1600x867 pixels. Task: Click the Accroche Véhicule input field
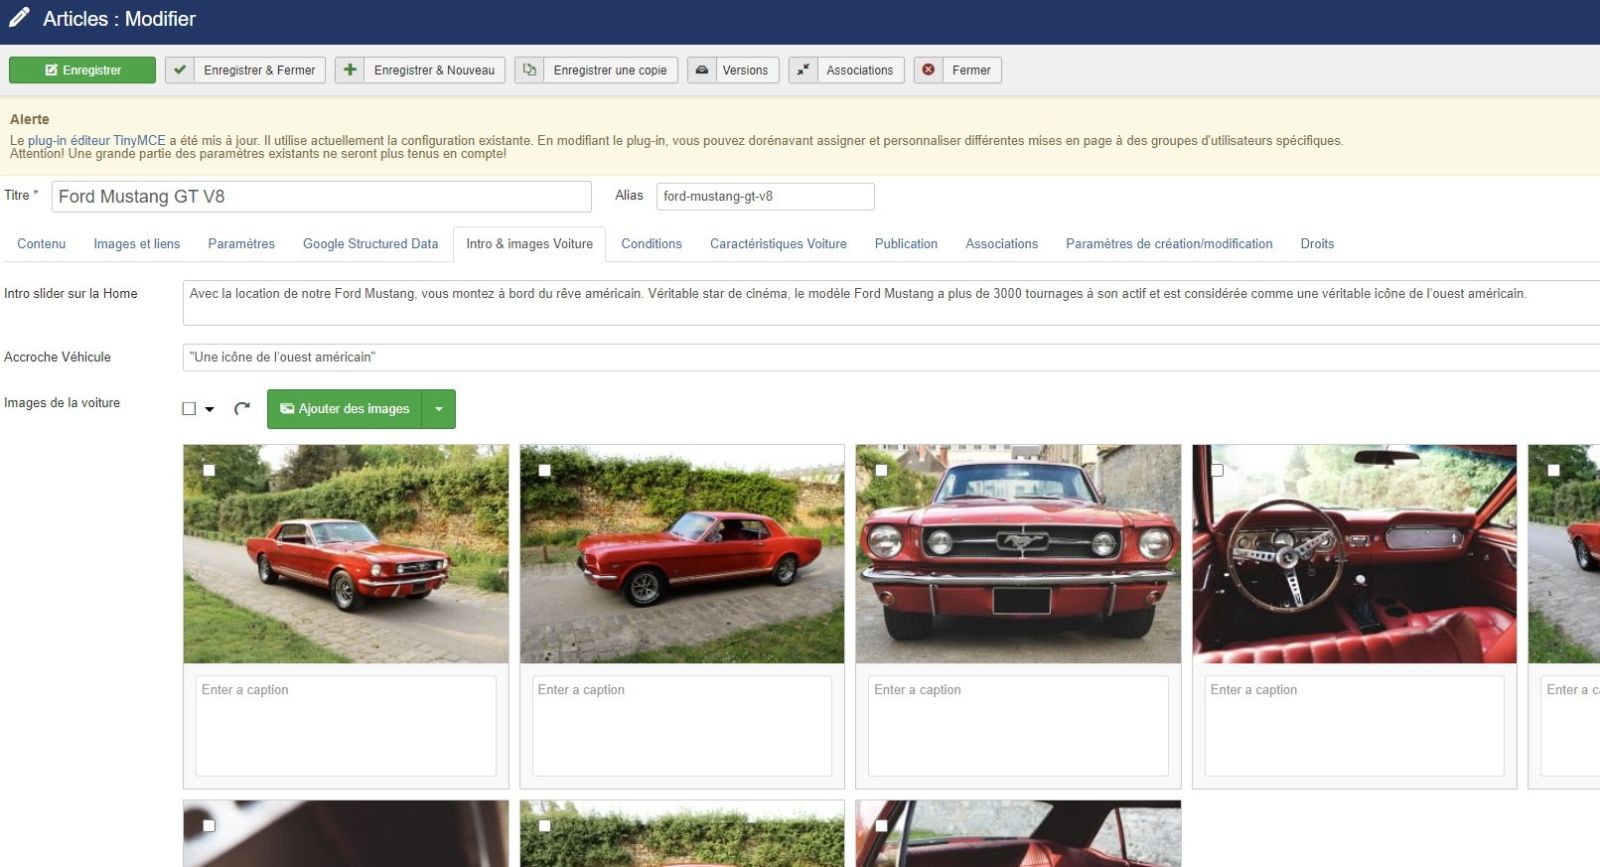(891, 357)
